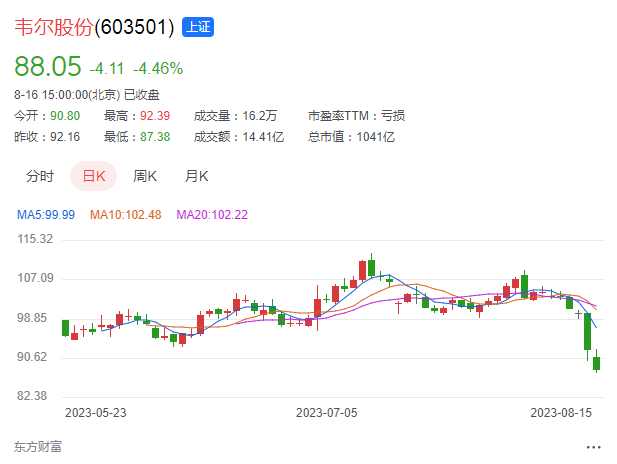The width and height of the screenshot is (617, 464).
Task: Click the MA5:99.99 legend label
Action: [x=46, y=214]
